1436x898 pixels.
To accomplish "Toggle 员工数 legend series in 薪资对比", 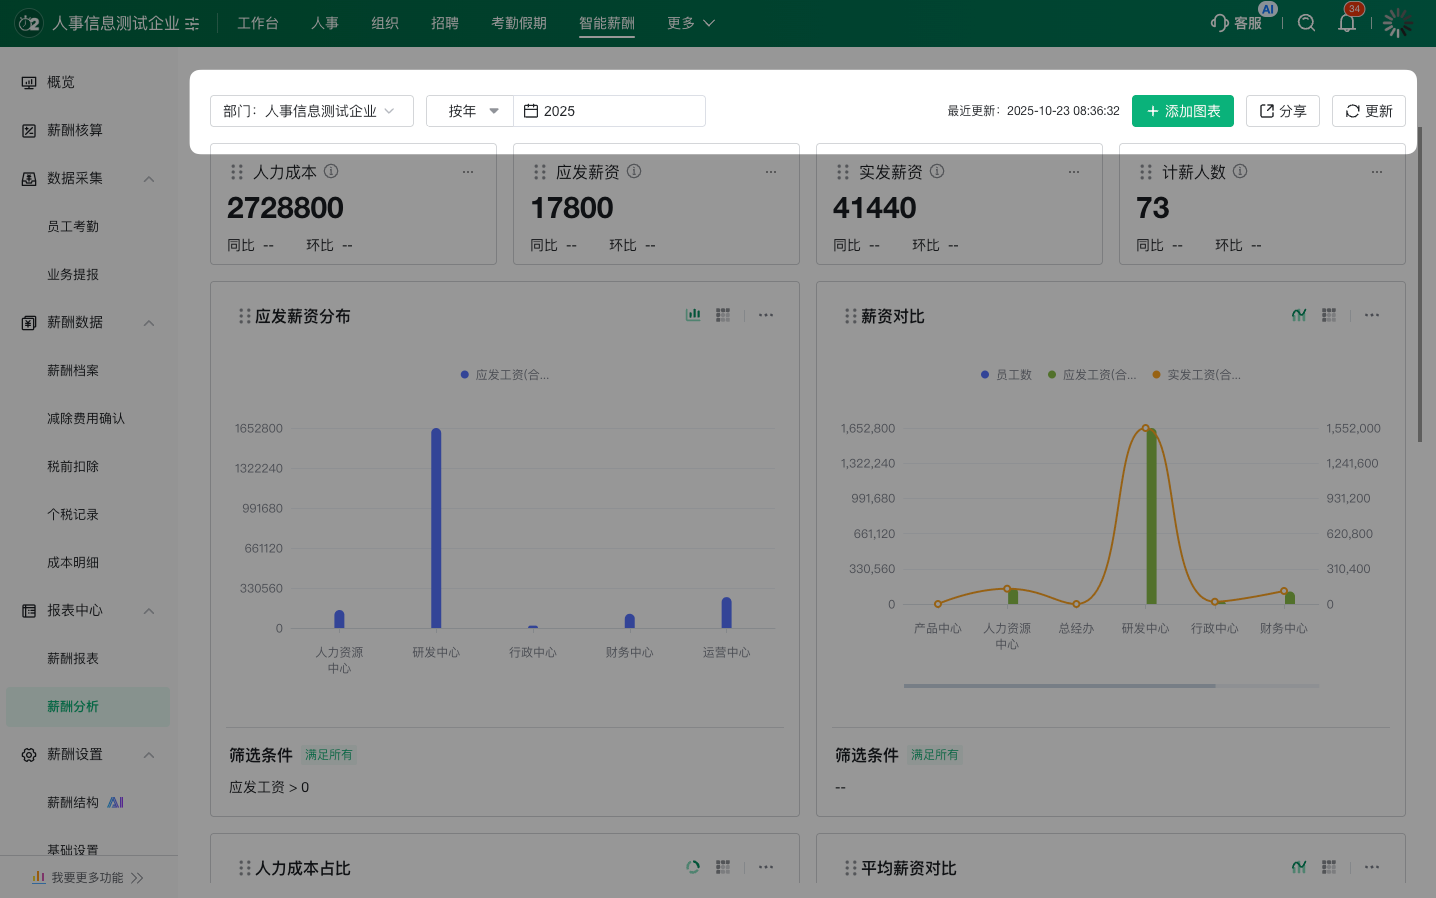I will pyautogui.click(x=1006, y=375).
